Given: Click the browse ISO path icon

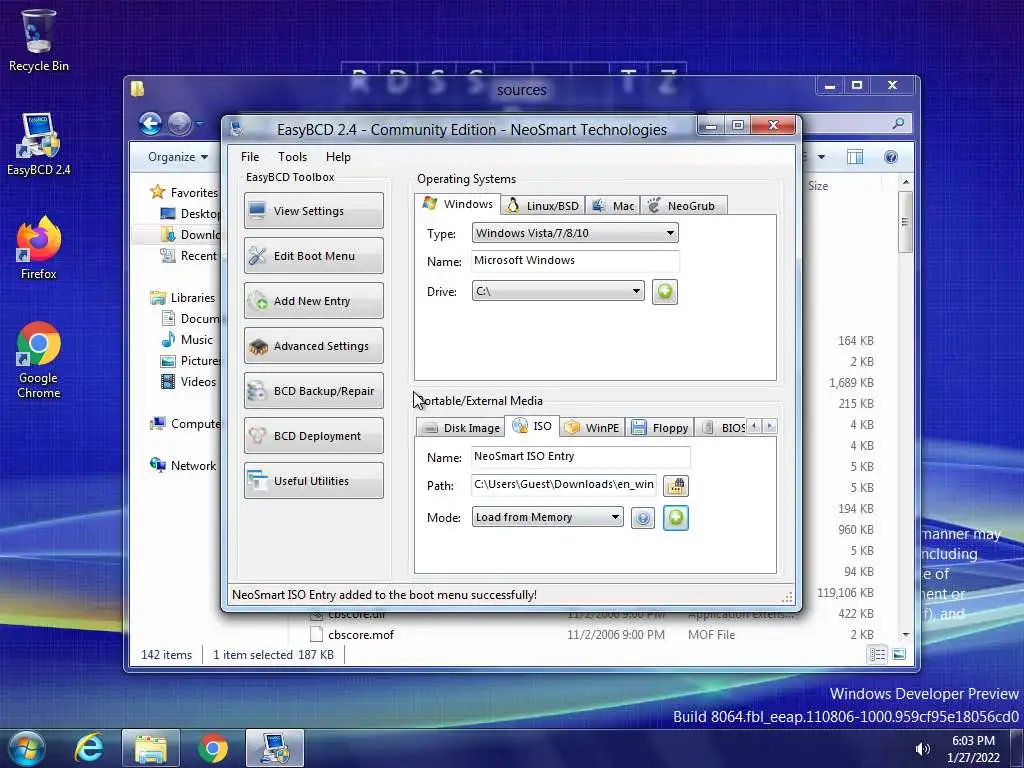Looking at the screenshot, I should [x=676, y=485].
